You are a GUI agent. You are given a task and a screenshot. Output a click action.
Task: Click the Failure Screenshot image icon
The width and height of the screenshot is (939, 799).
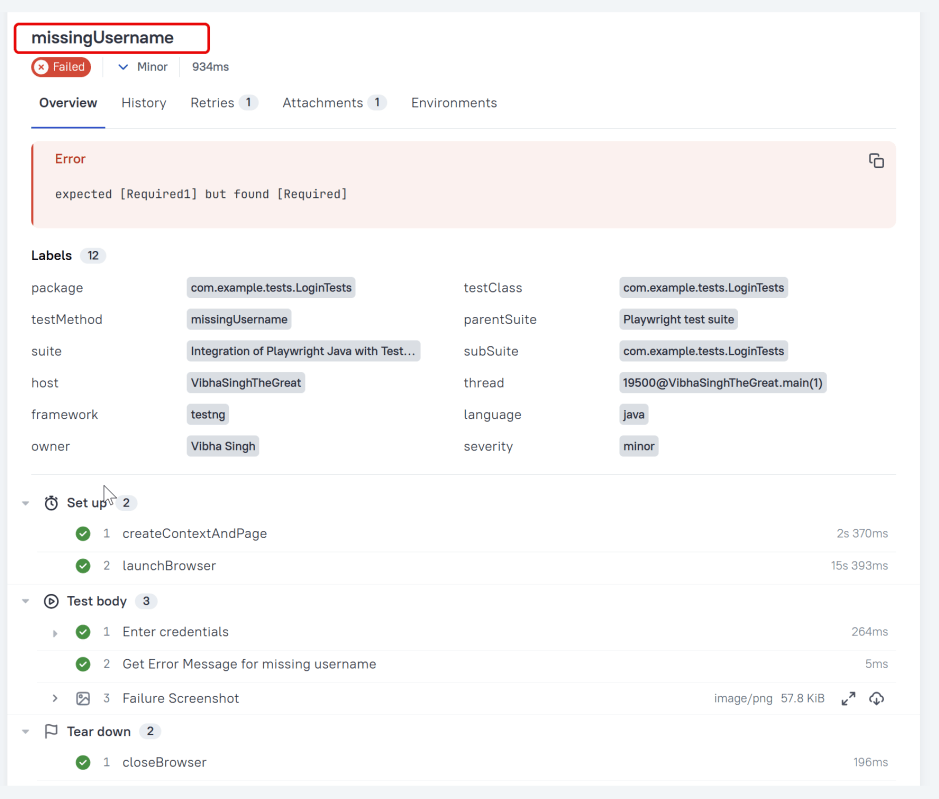83,699
